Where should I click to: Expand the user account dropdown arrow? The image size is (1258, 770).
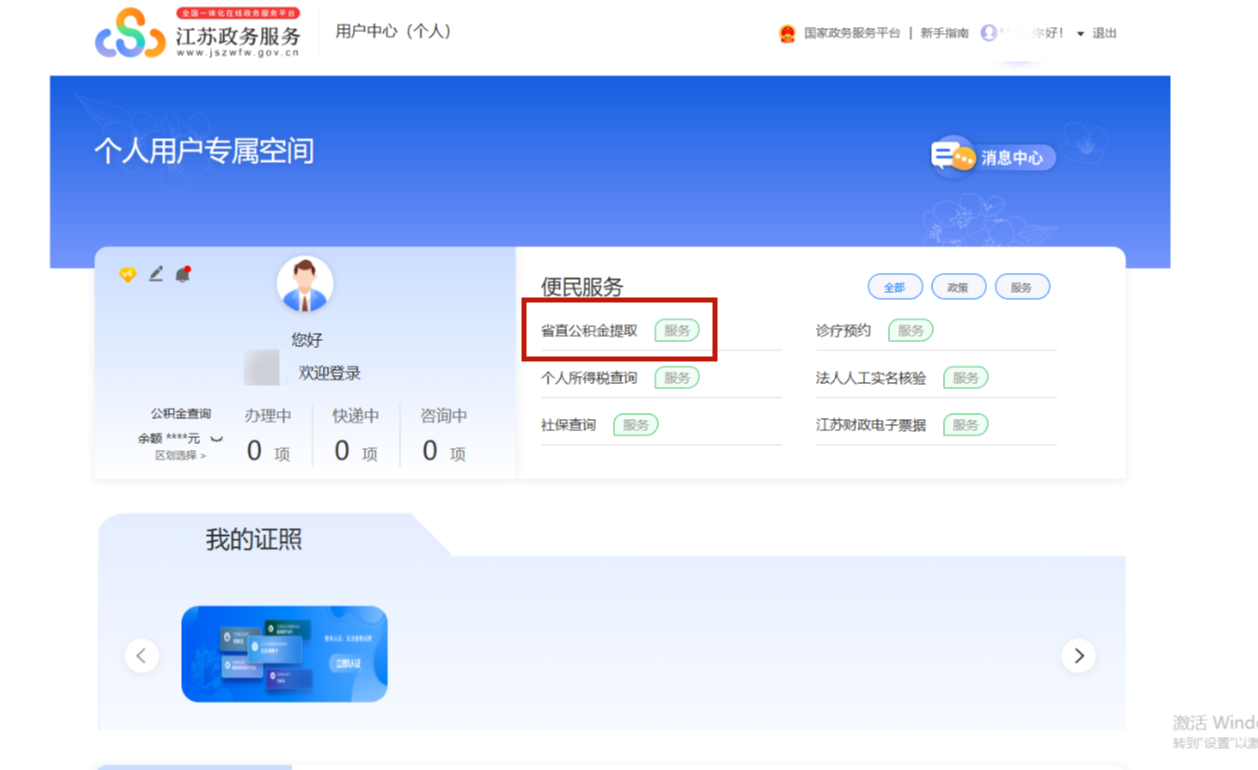(x=1080, y=34)
